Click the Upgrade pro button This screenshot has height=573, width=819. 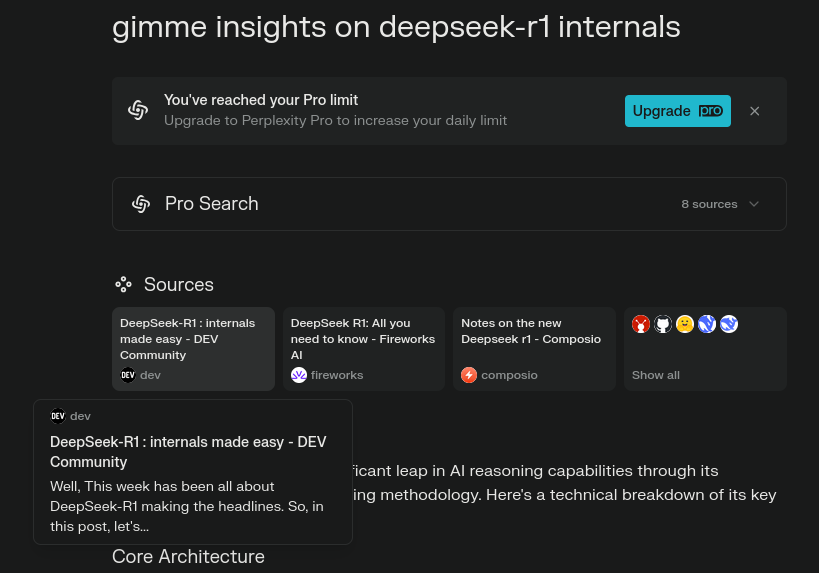point(677,111)
